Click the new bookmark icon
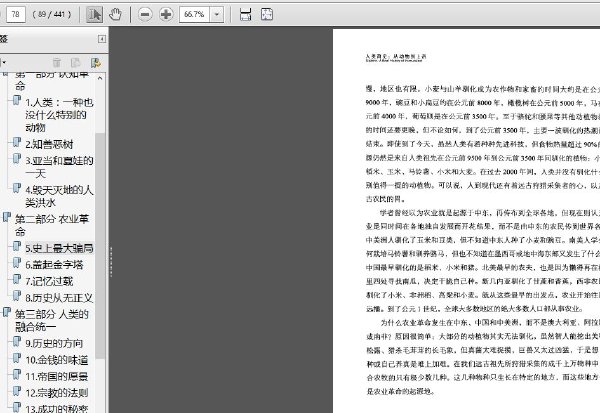Image resolution: width=600 pixels, height=413 pixels. coord(76,63)
